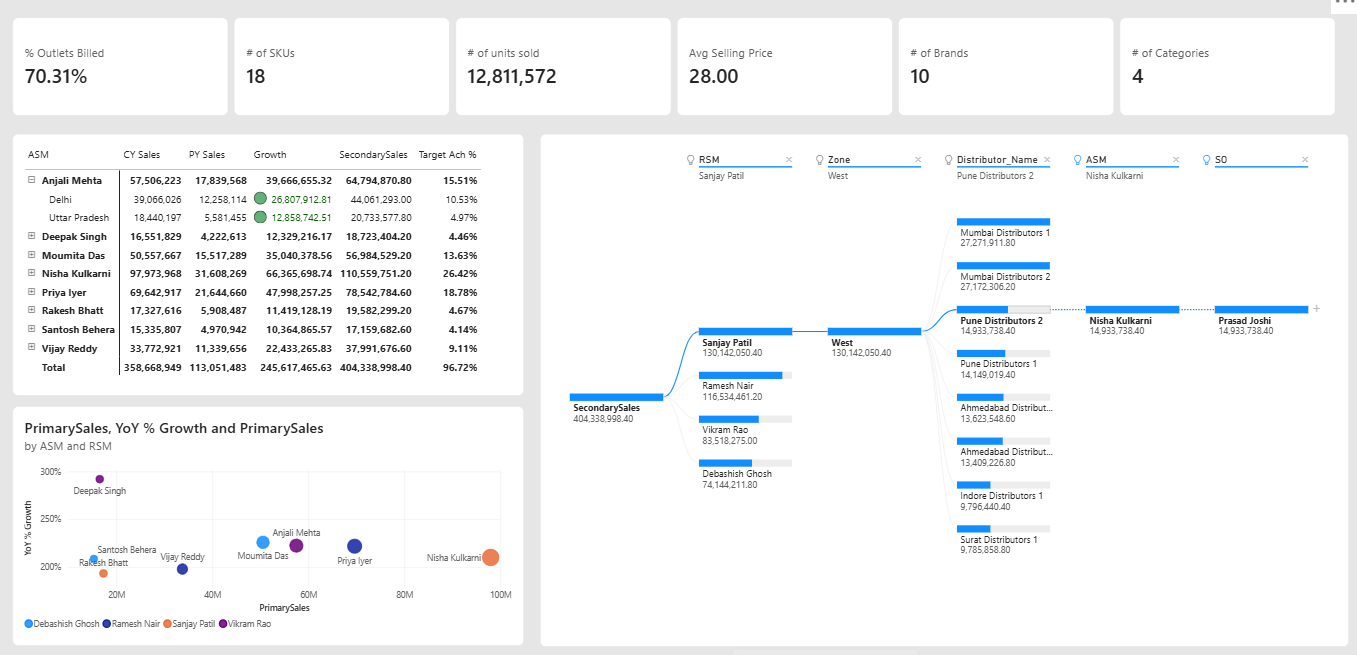Screen dimensions: 1357x655
Task: Select the Ramesh Nair bar in decomposition tree
Action: click(745, 376)
